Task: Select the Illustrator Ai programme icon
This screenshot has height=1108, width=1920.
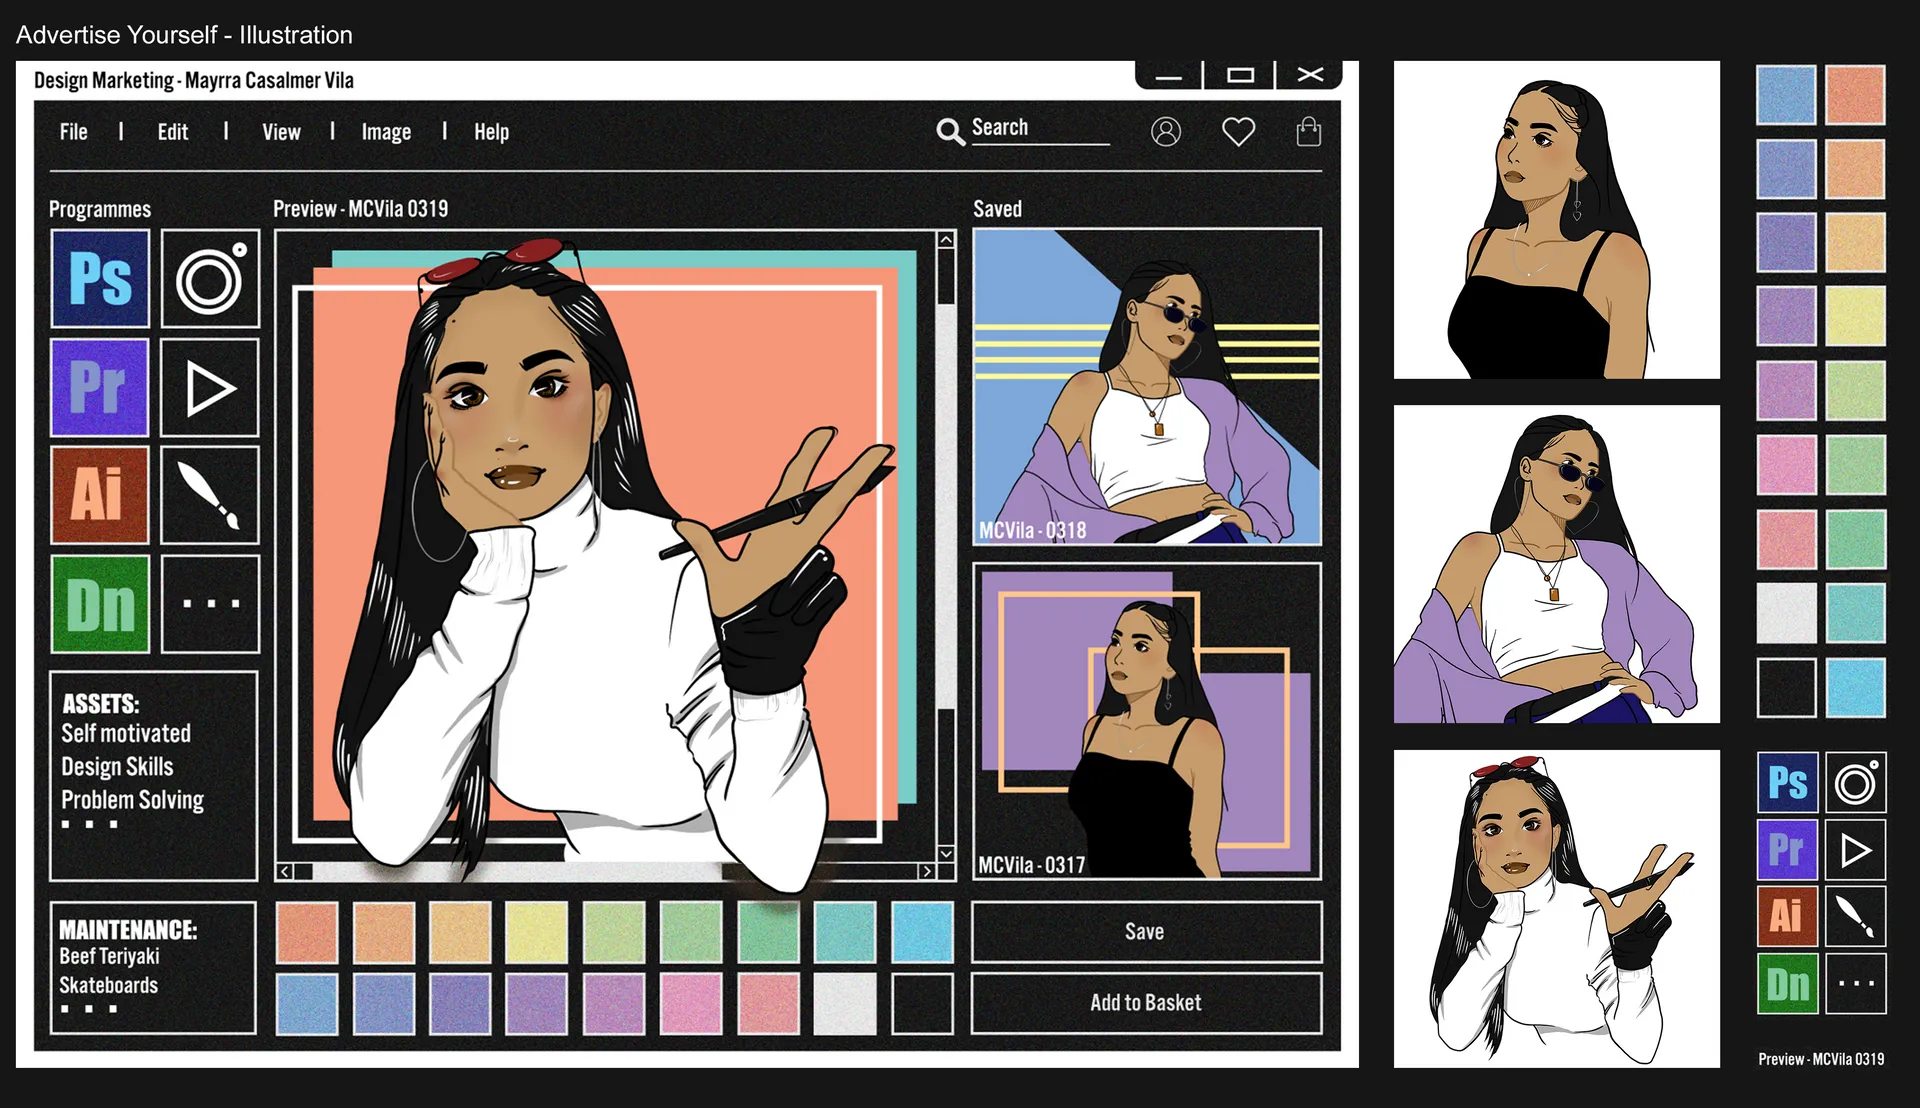Action: click(100, 495)
